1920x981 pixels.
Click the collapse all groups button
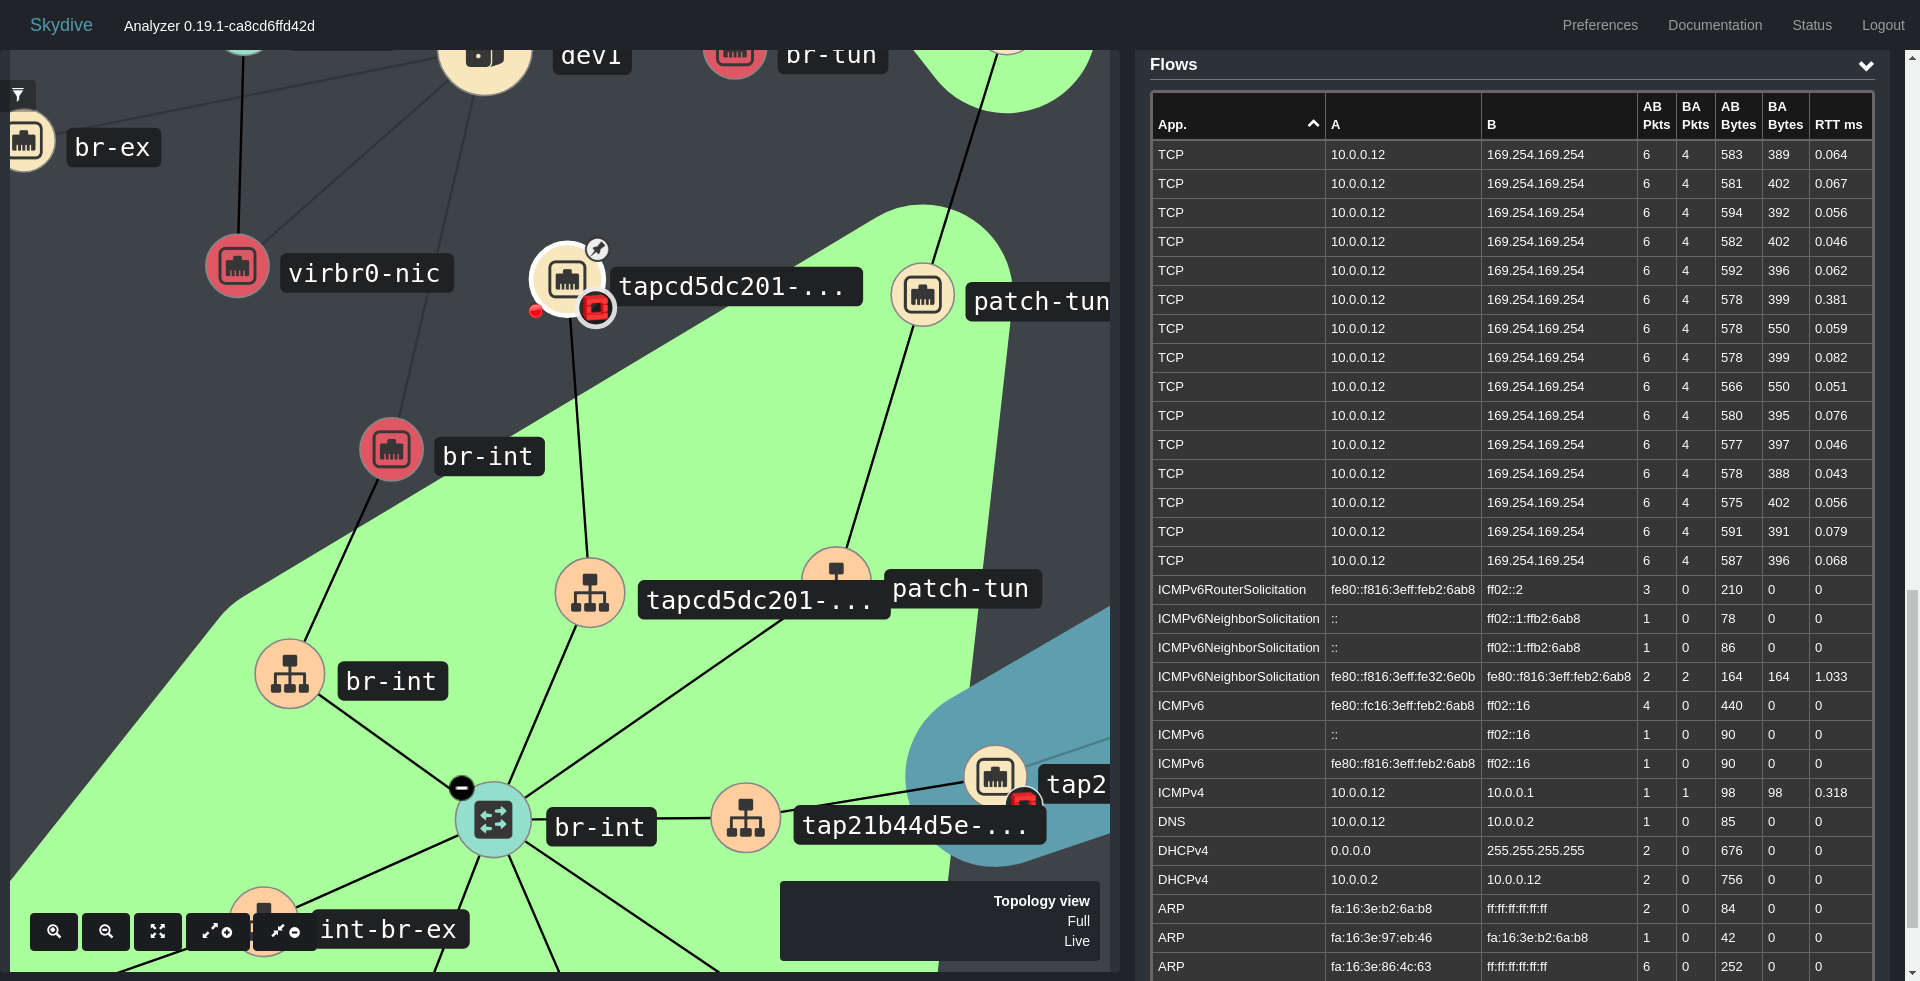(x=285, y=931)
